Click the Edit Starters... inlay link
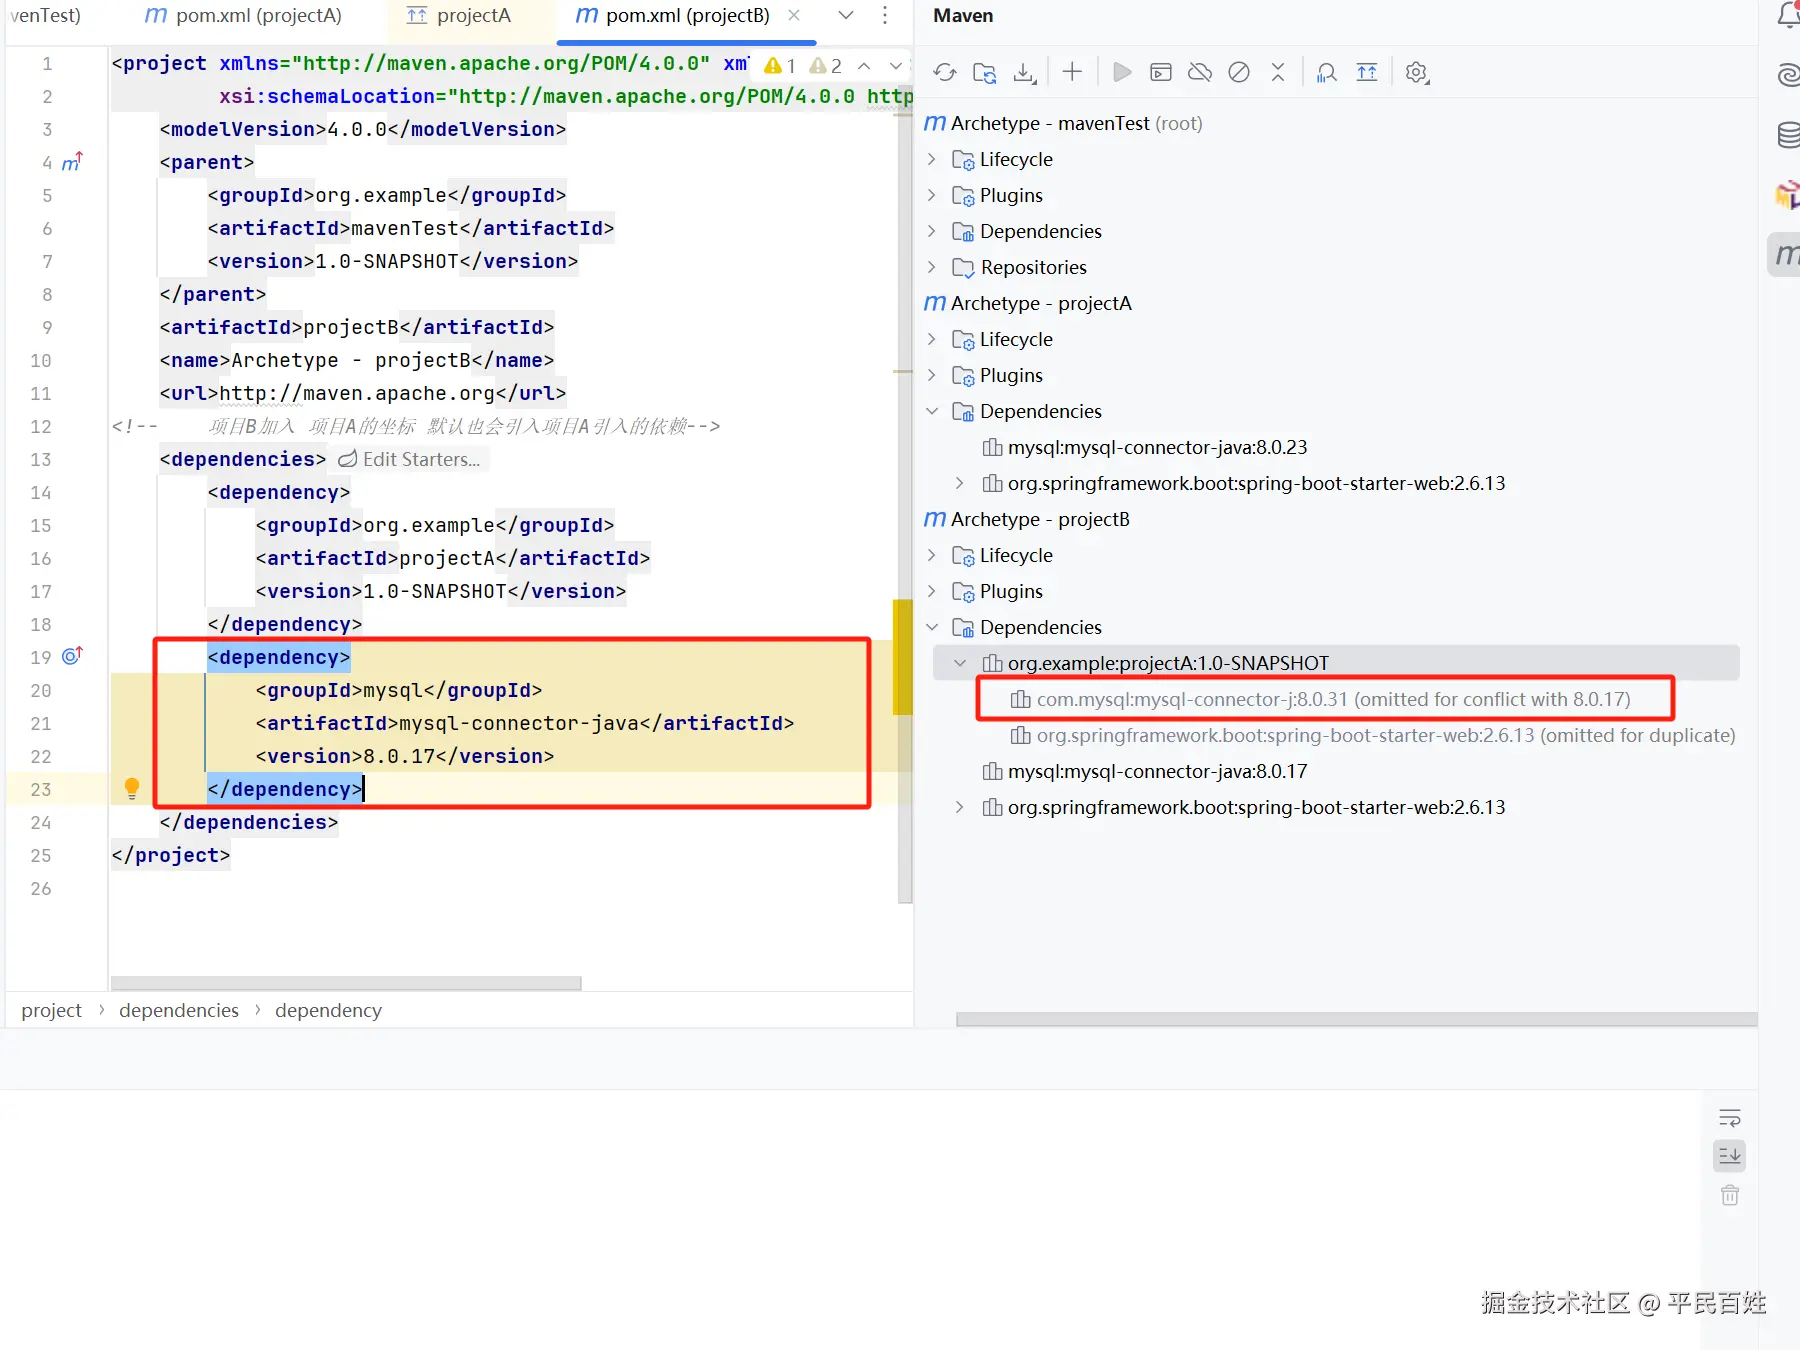Viewport: 1800px width, 1350px height. (x=410, y=459)
